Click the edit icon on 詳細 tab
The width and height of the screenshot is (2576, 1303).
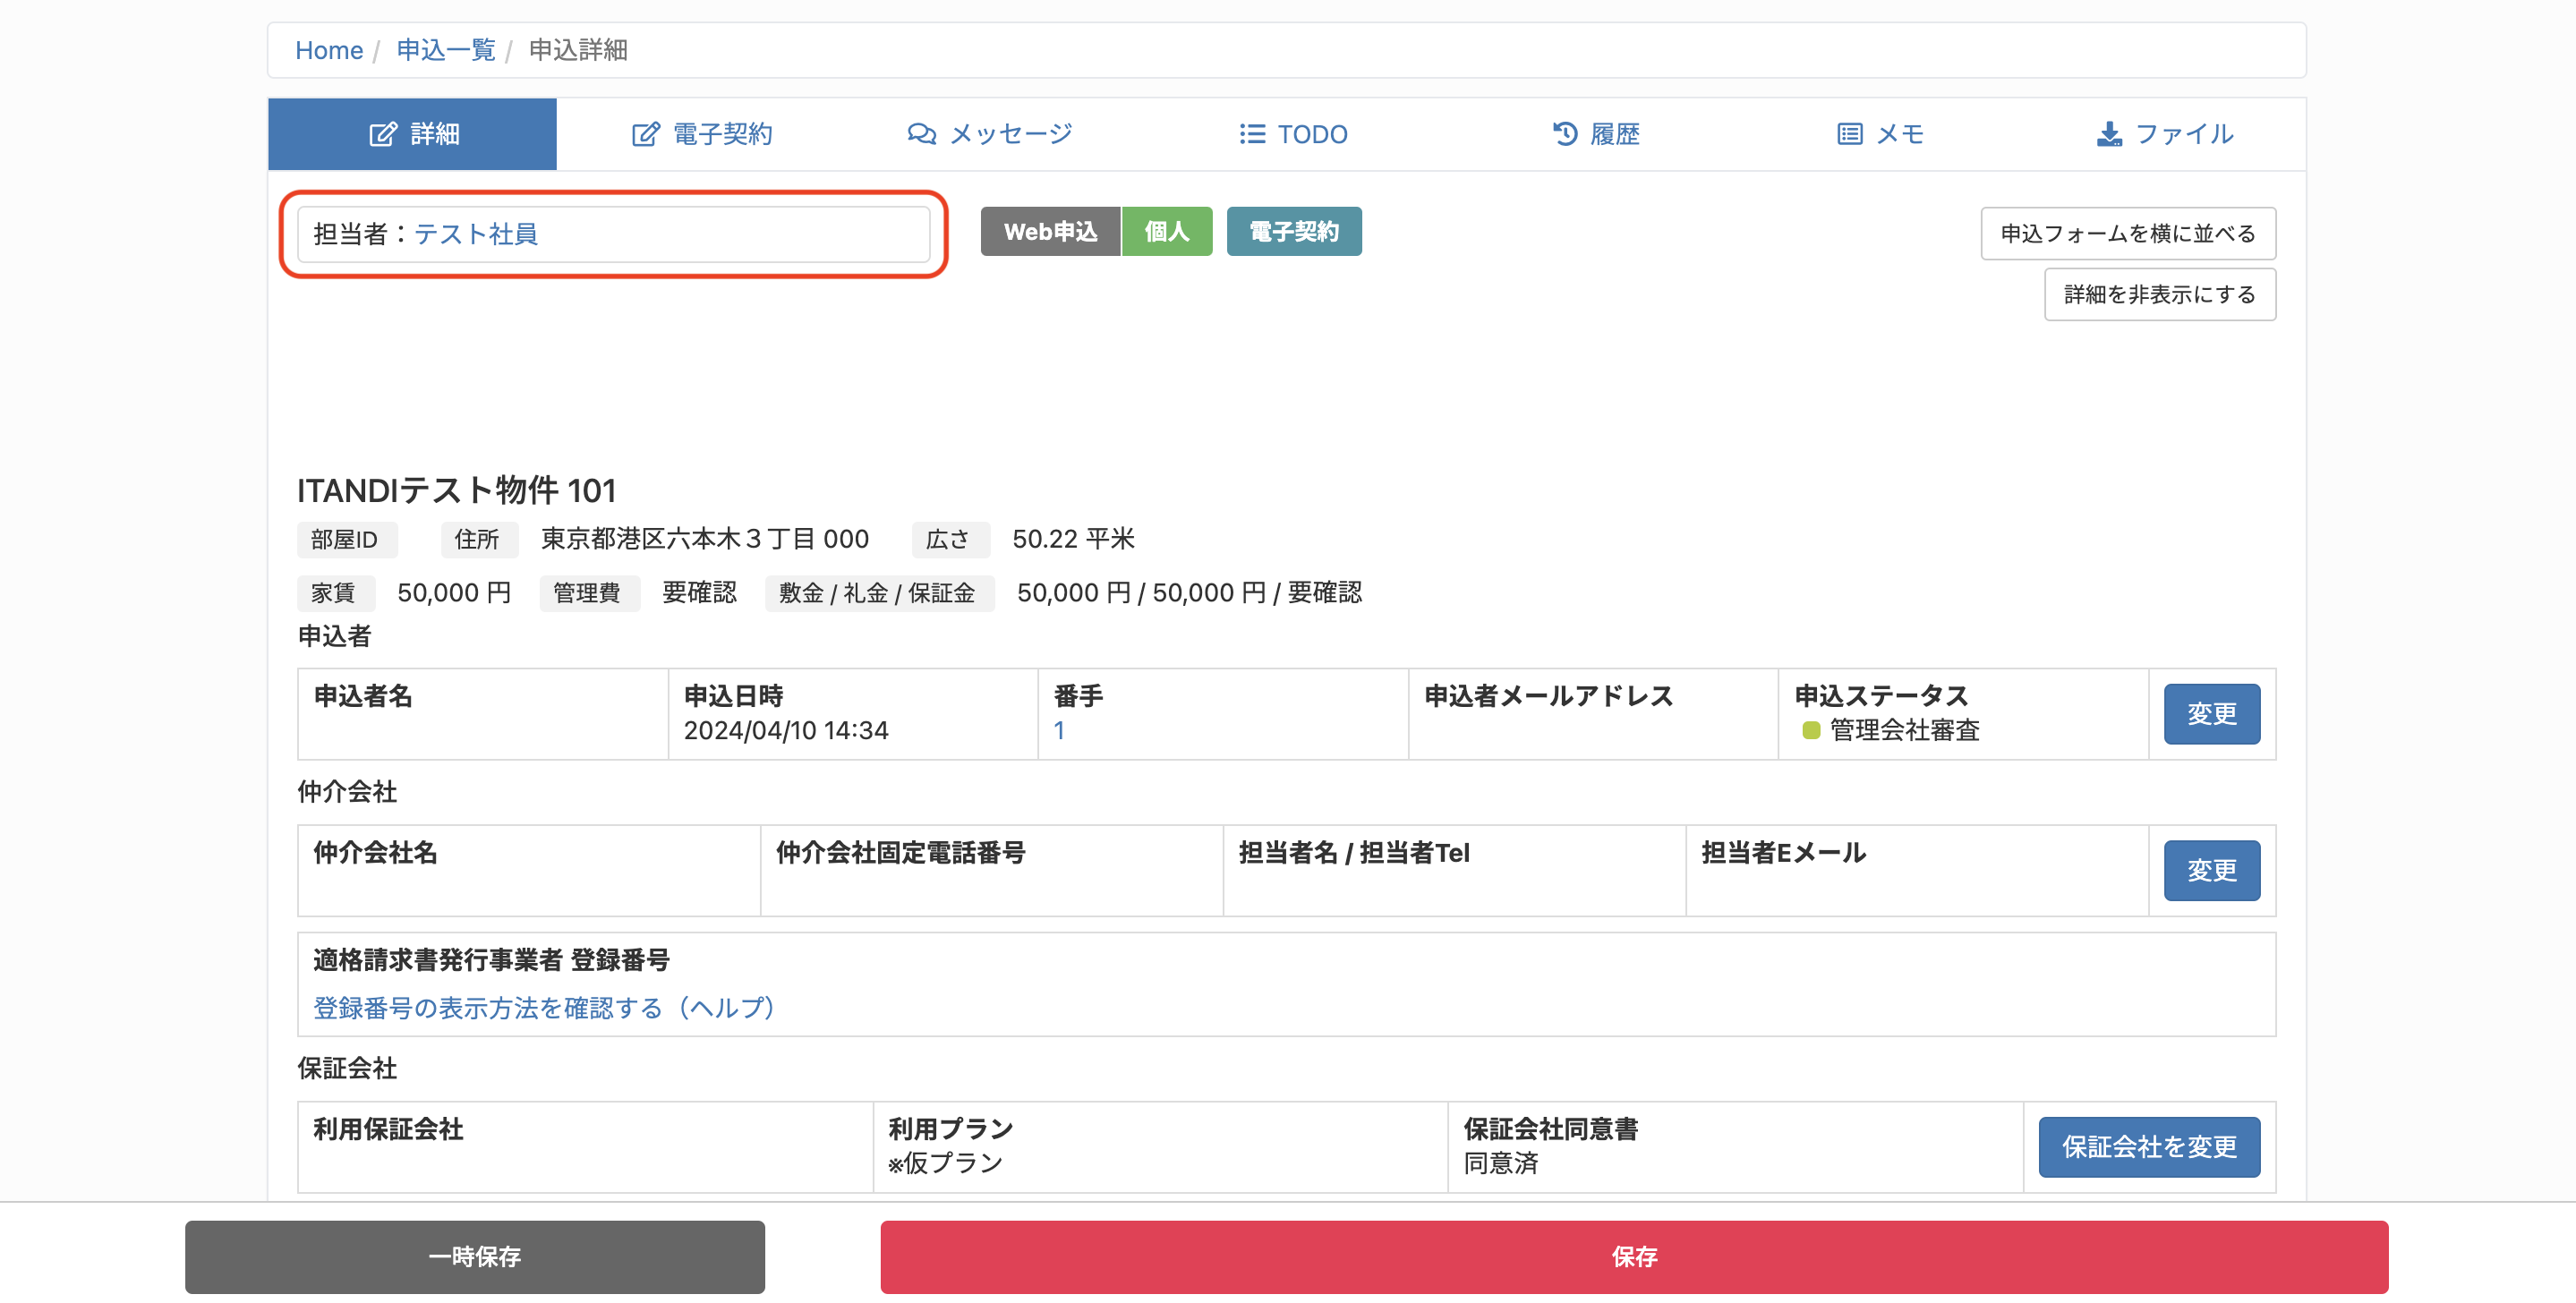[x=383, y=134]
